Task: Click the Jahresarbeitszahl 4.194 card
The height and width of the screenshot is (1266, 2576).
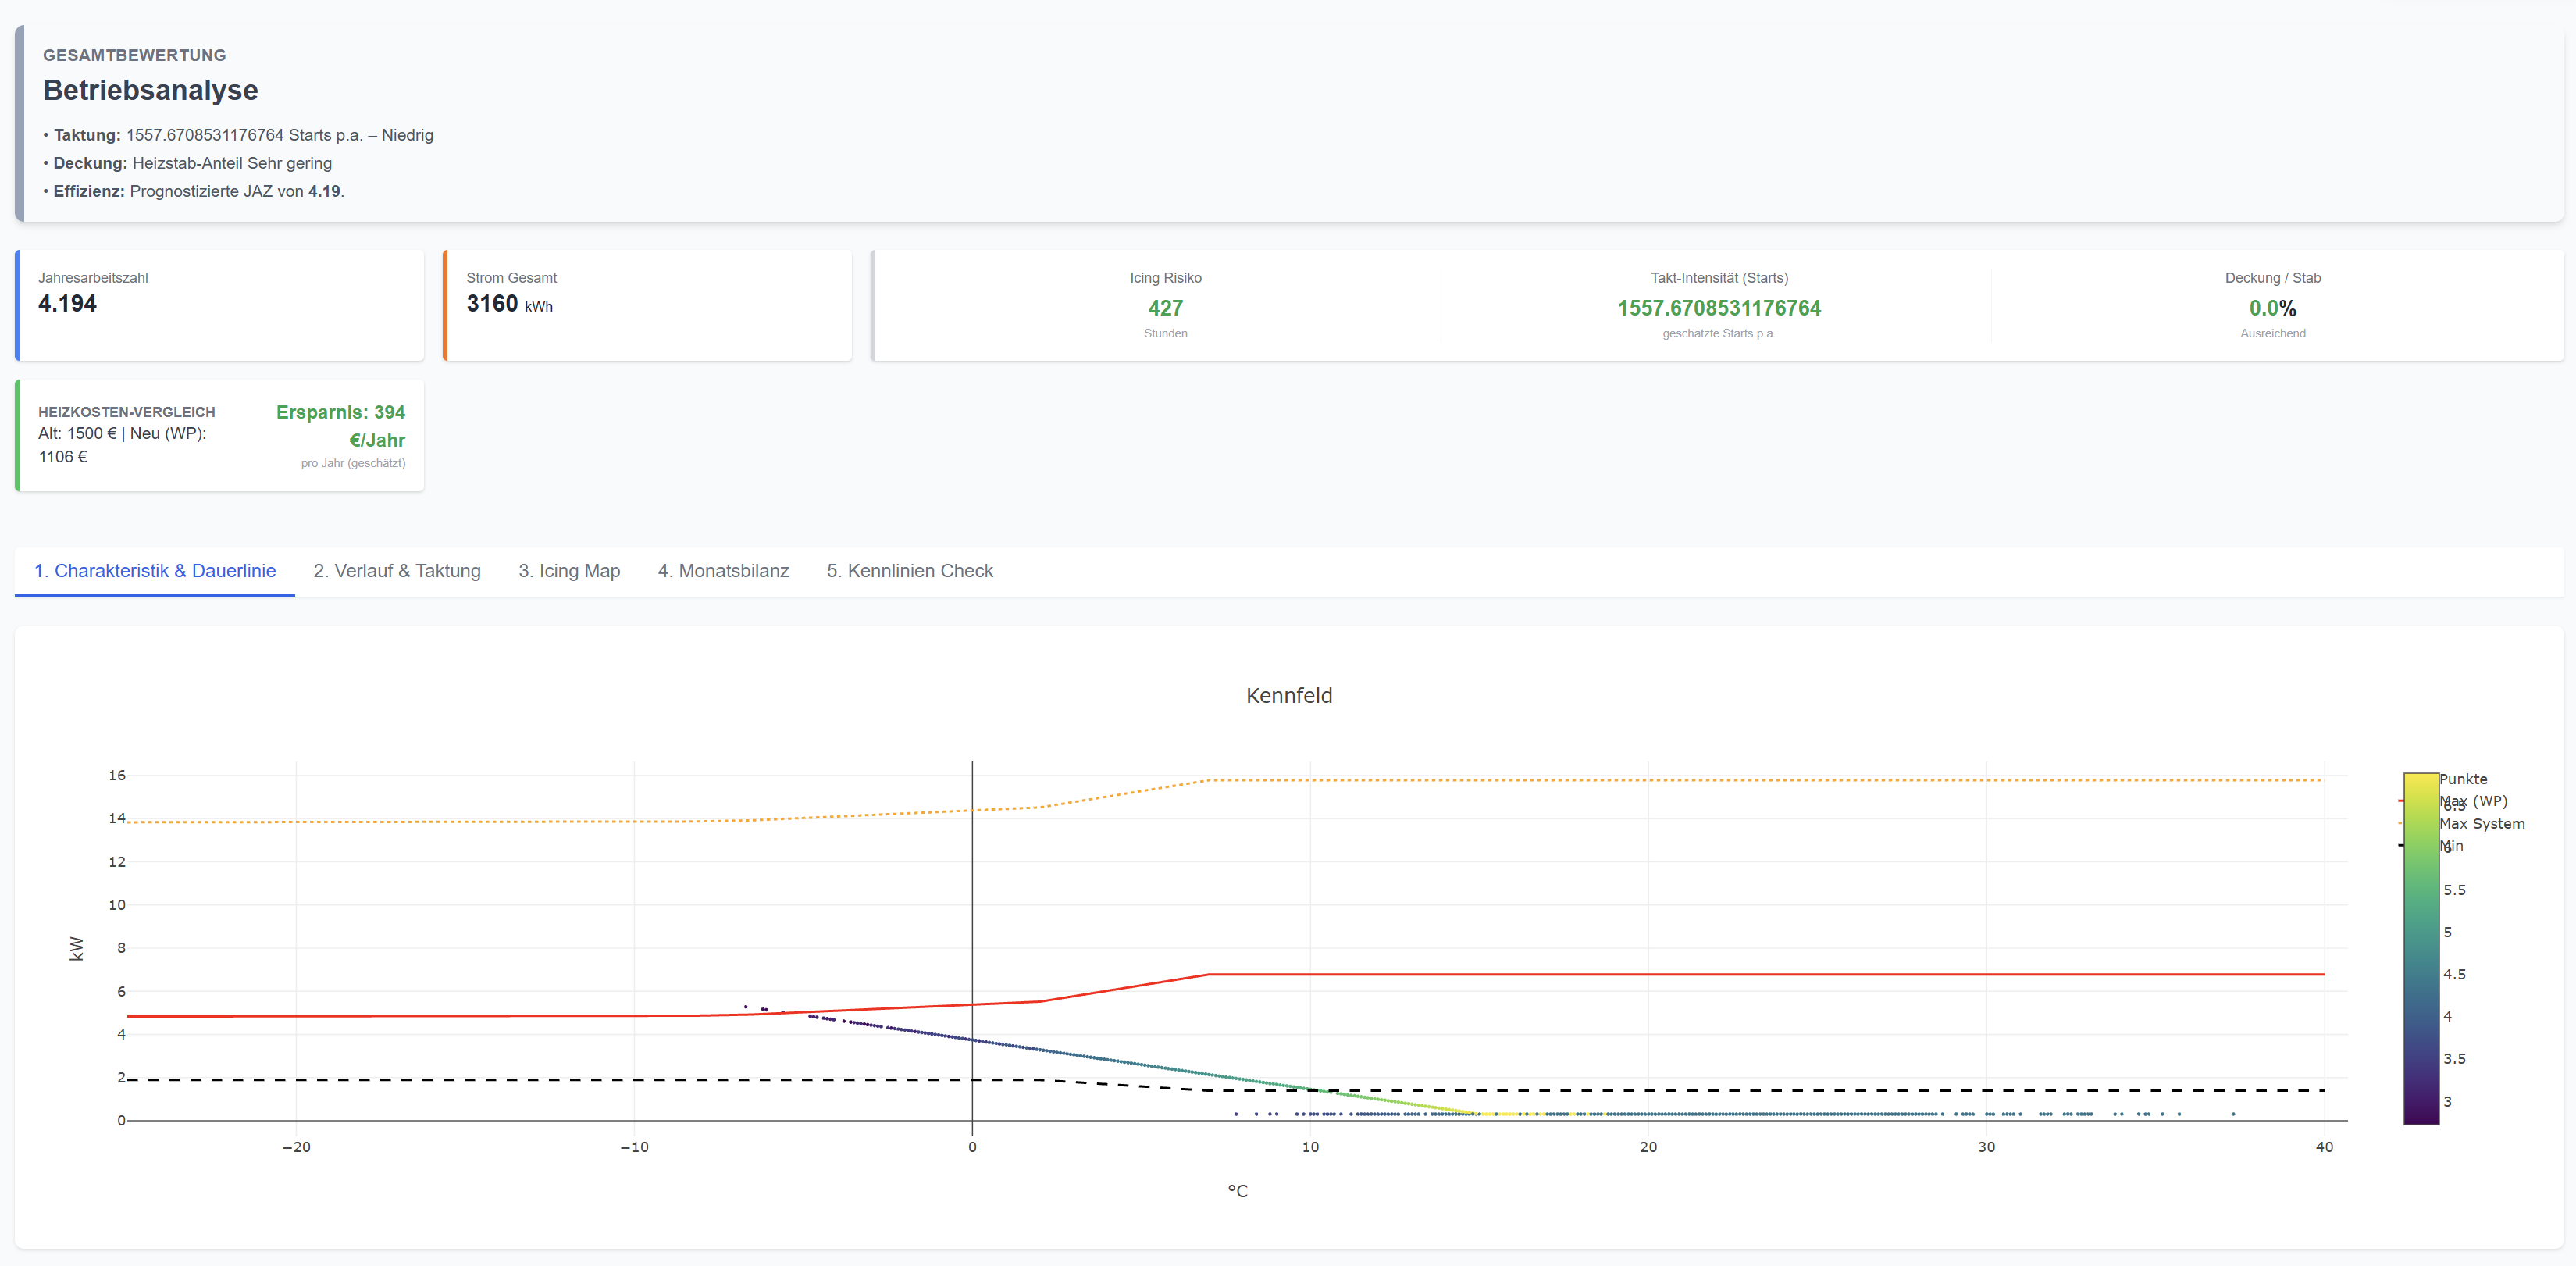Action: pyautogui.click(x=220, y=305)
